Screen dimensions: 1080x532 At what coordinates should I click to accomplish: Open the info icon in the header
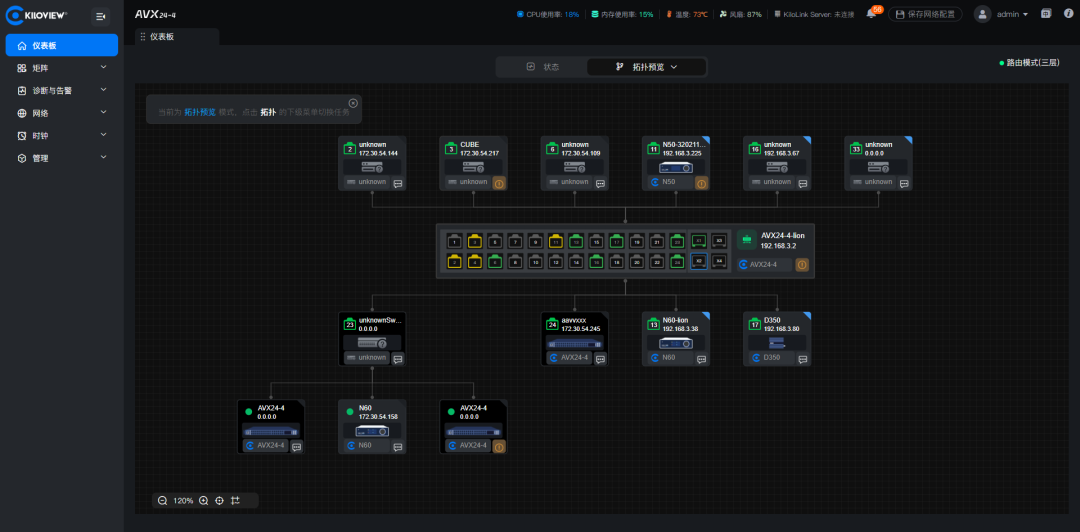(x=1067, y=14)
